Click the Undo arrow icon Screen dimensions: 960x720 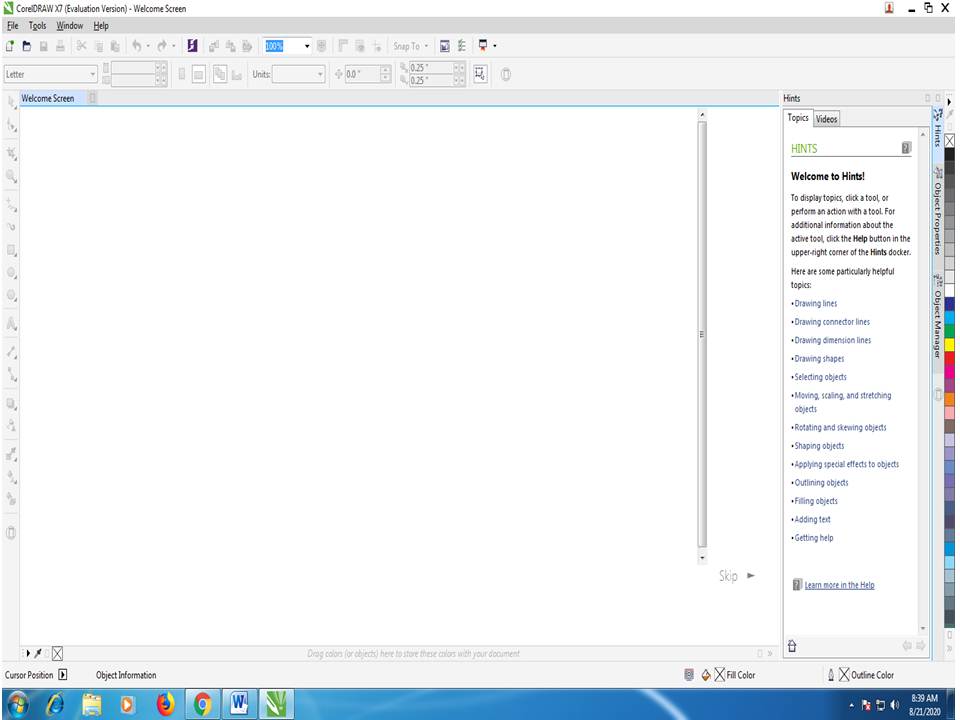[x=137, y=46]
